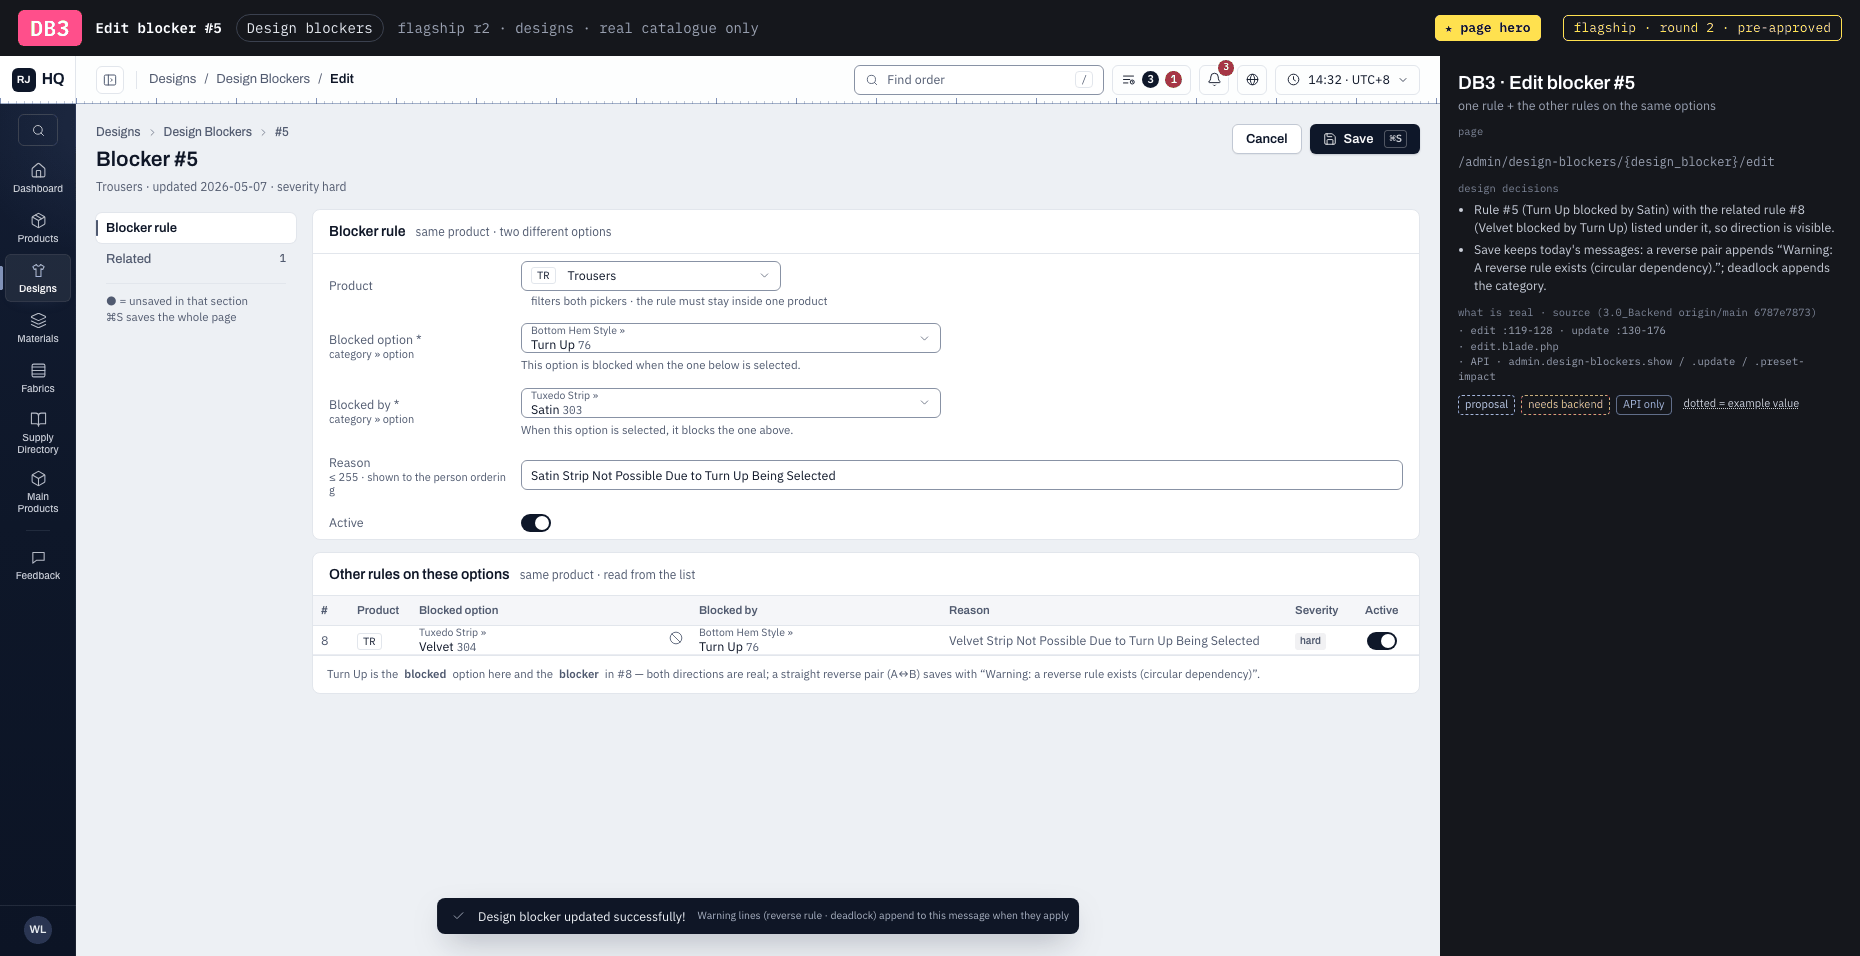The height and width of the screenshot is (956, 1860).
Task: Open the Trousers product dropdown
Action: (651, 276)
